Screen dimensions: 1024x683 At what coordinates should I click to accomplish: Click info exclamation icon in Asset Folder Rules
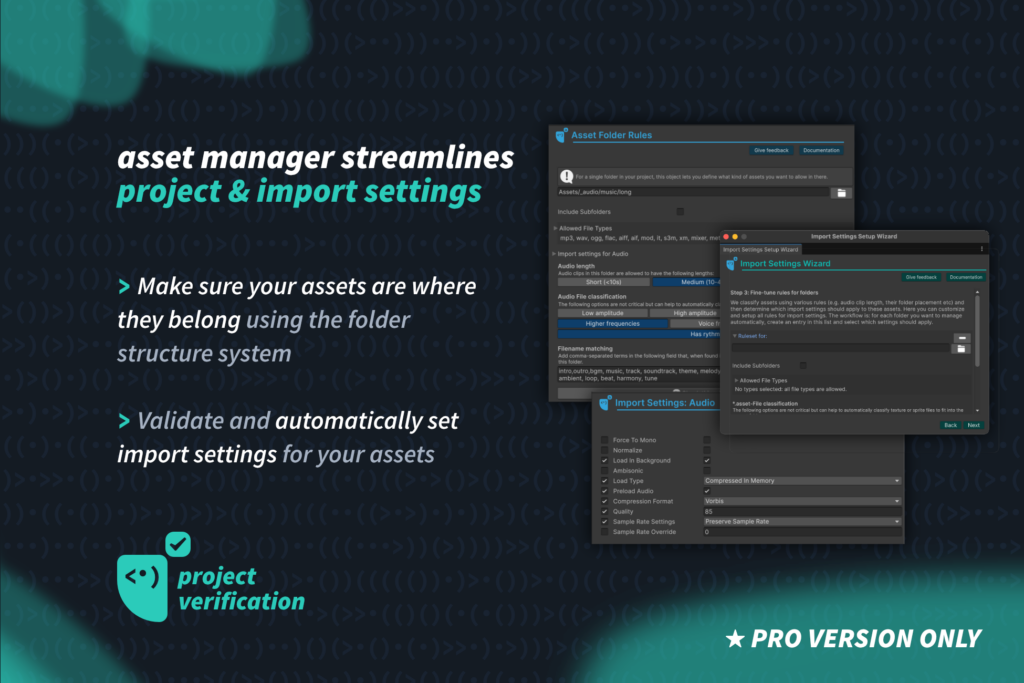566,176
